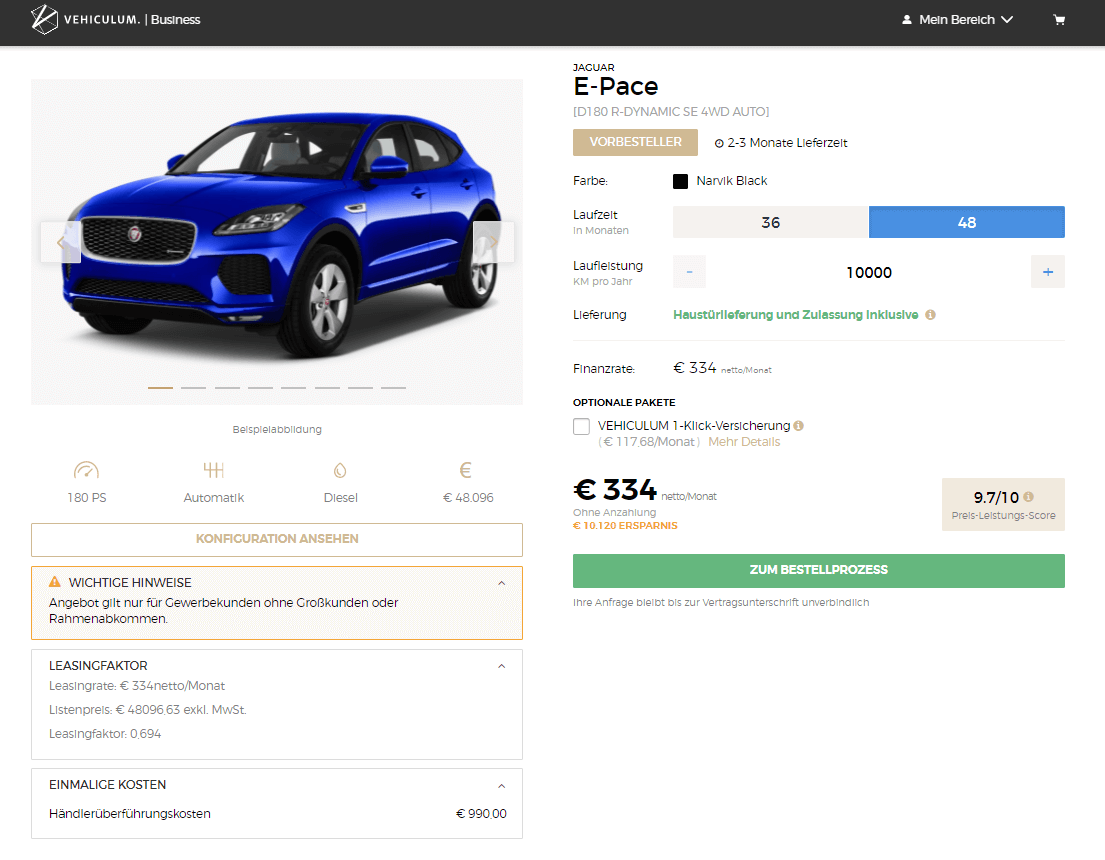Collapse the Wichtige Hinweise section
This screenshot has height=860, width=1105.
(x=502, y=583)
